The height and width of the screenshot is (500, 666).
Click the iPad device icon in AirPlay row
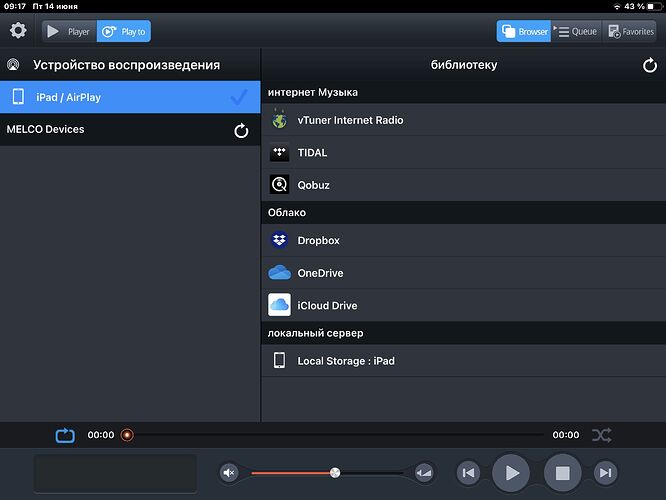point(18,96)
